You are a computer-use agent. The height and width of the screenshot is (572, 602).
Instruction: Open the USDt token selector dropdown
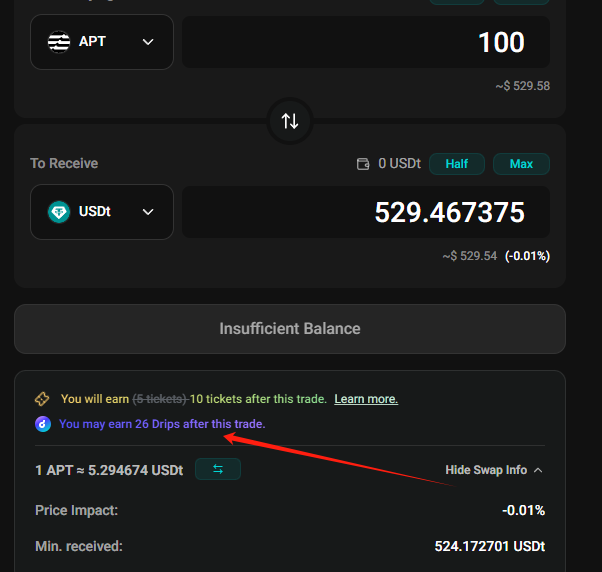pyautogui.click(x=102, y=212)
